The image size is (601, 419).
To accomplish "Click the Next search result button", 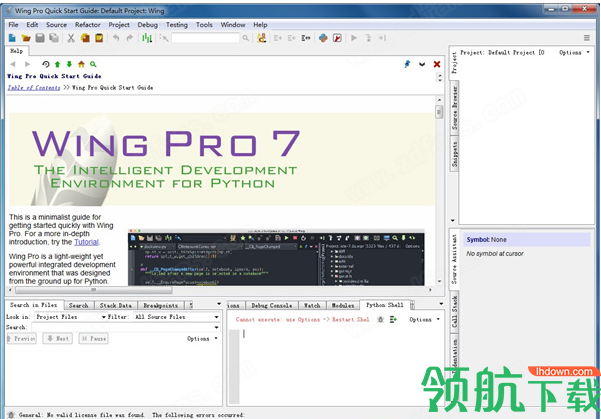I will tap(57, 338).
